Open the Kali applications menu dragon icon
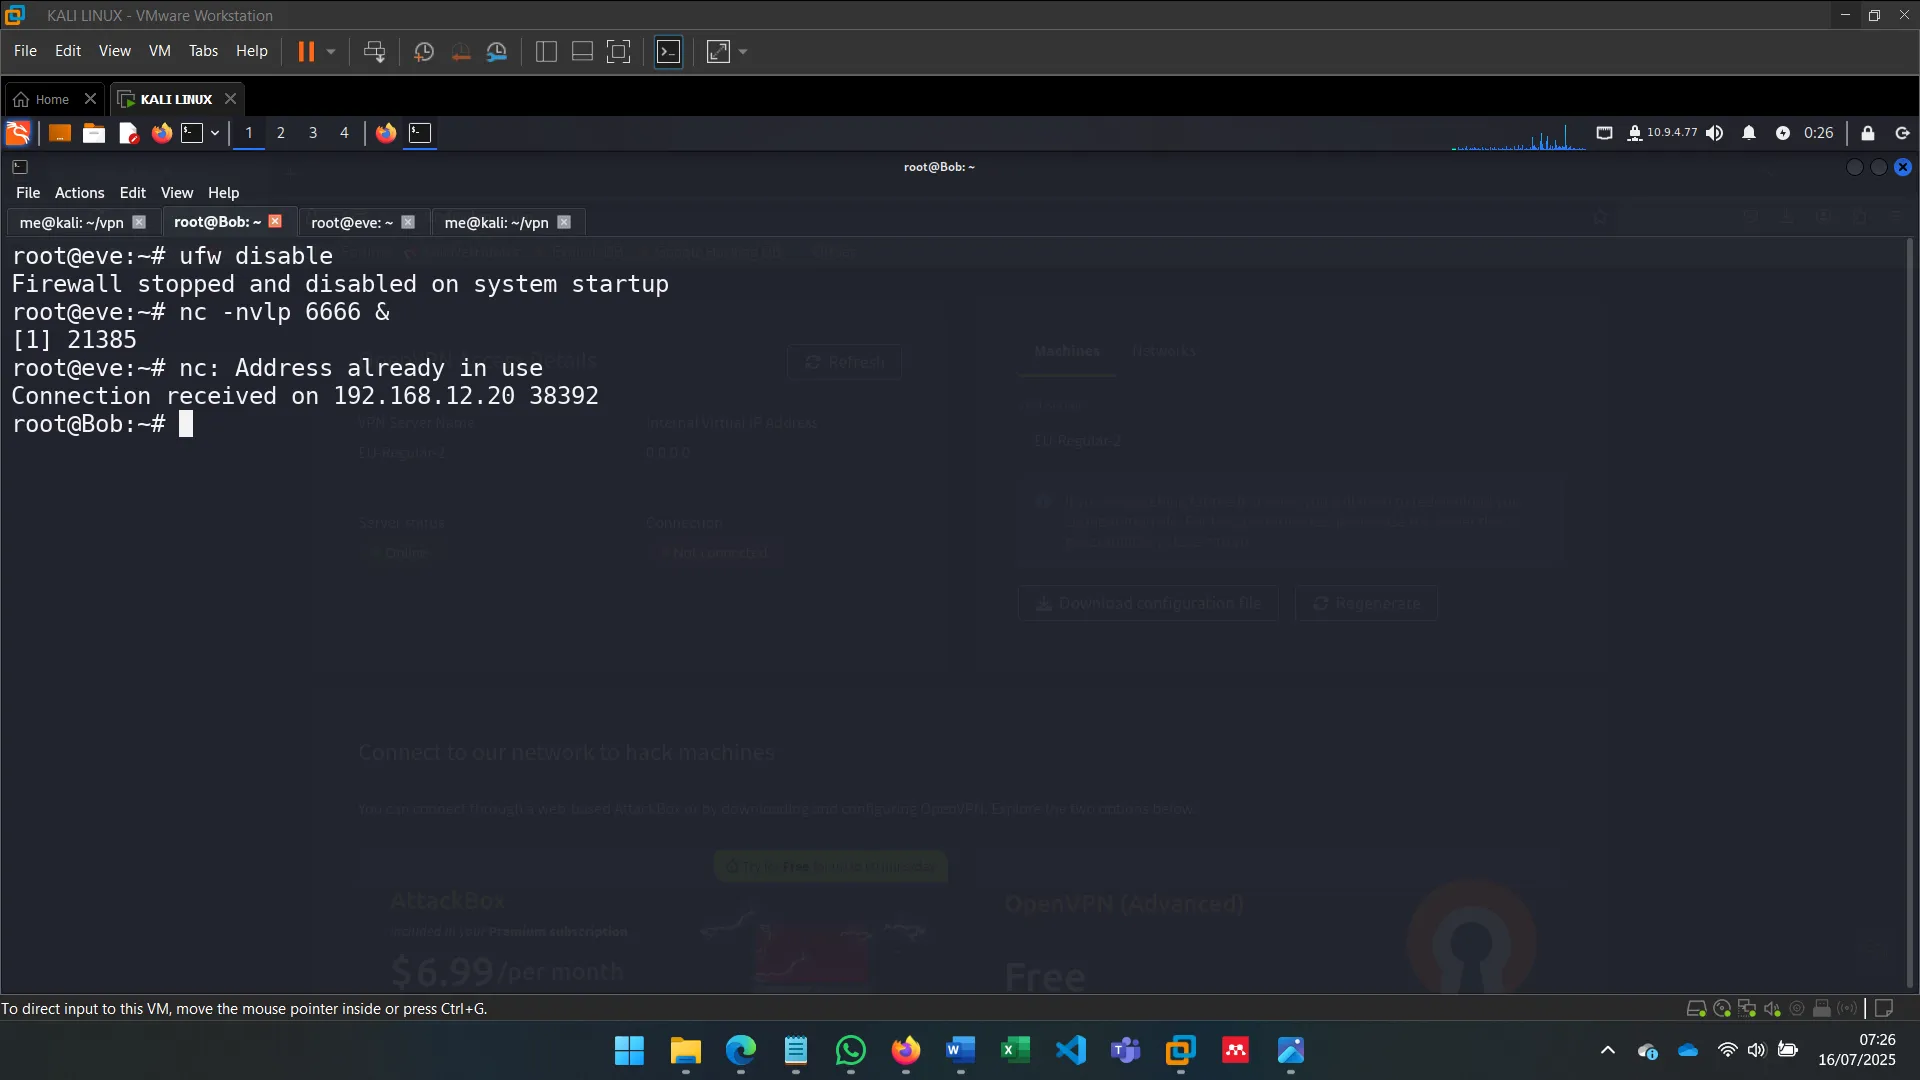The height and width of the screenshot is (1080, 1920). click(x=17, y=133)
